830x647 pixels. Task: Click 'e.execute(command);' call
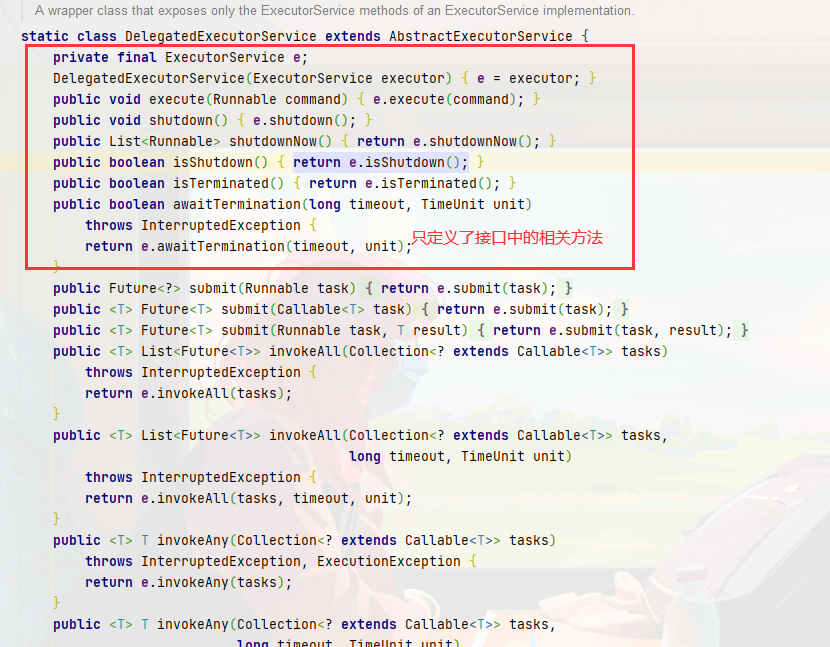pos(448,99)
